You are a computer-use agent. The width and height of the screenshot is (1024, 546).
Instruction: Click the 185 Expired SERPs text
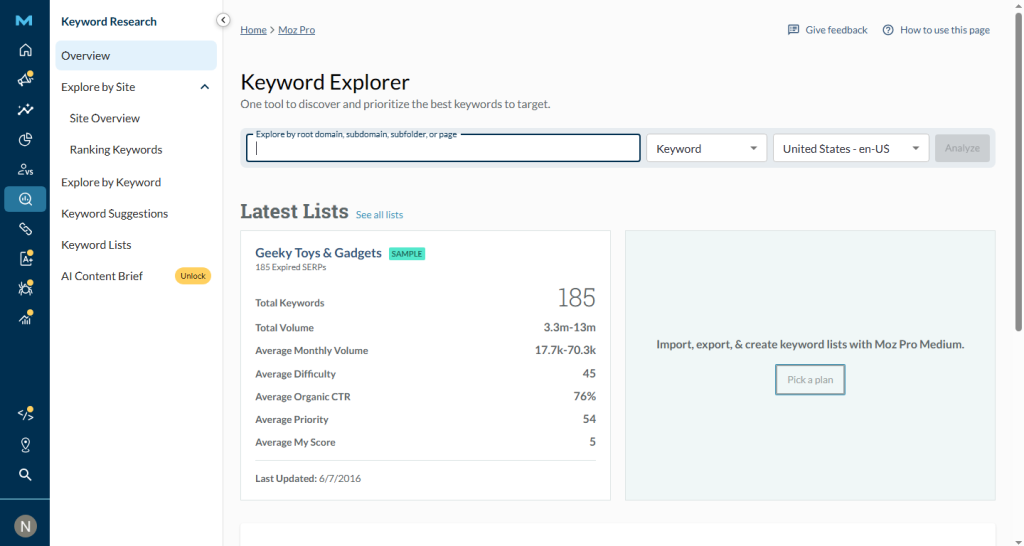click(x=291, y=267)
